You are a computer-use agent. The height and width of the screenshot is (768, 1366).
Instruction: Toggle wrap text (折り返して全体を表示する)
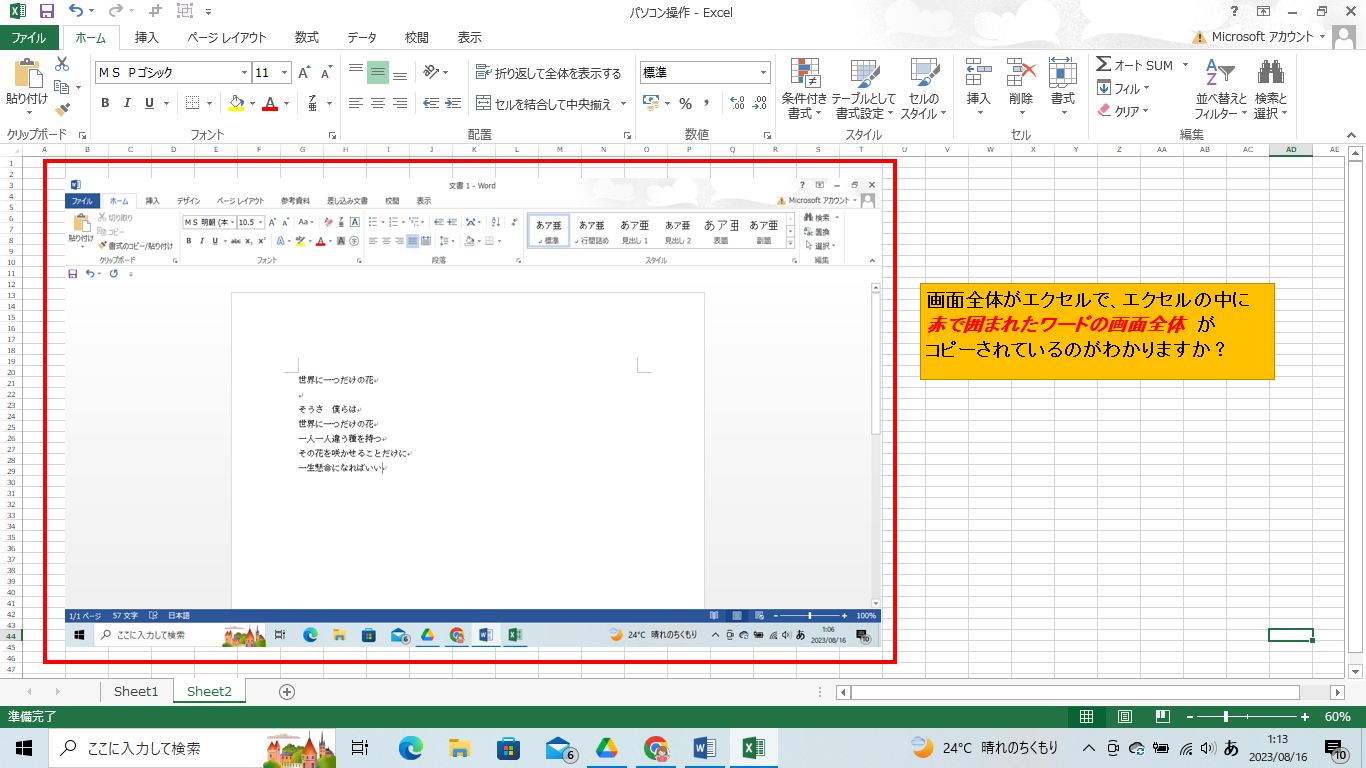click(548, 73)
